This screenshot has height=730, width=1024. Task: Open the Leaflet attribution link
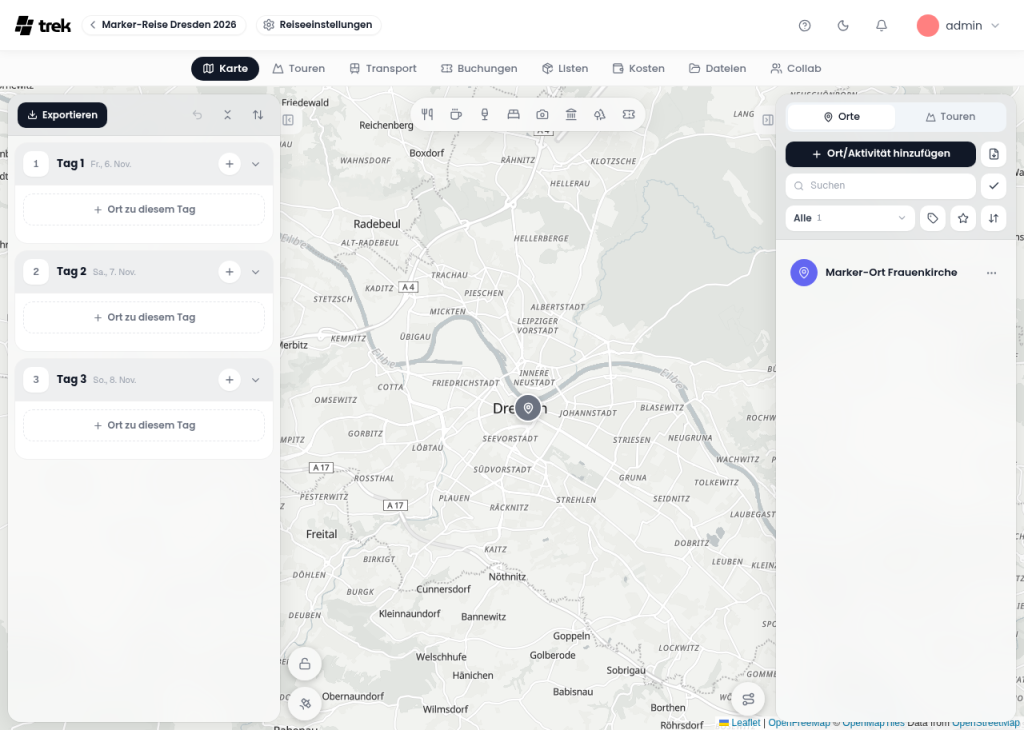[740, 723]
